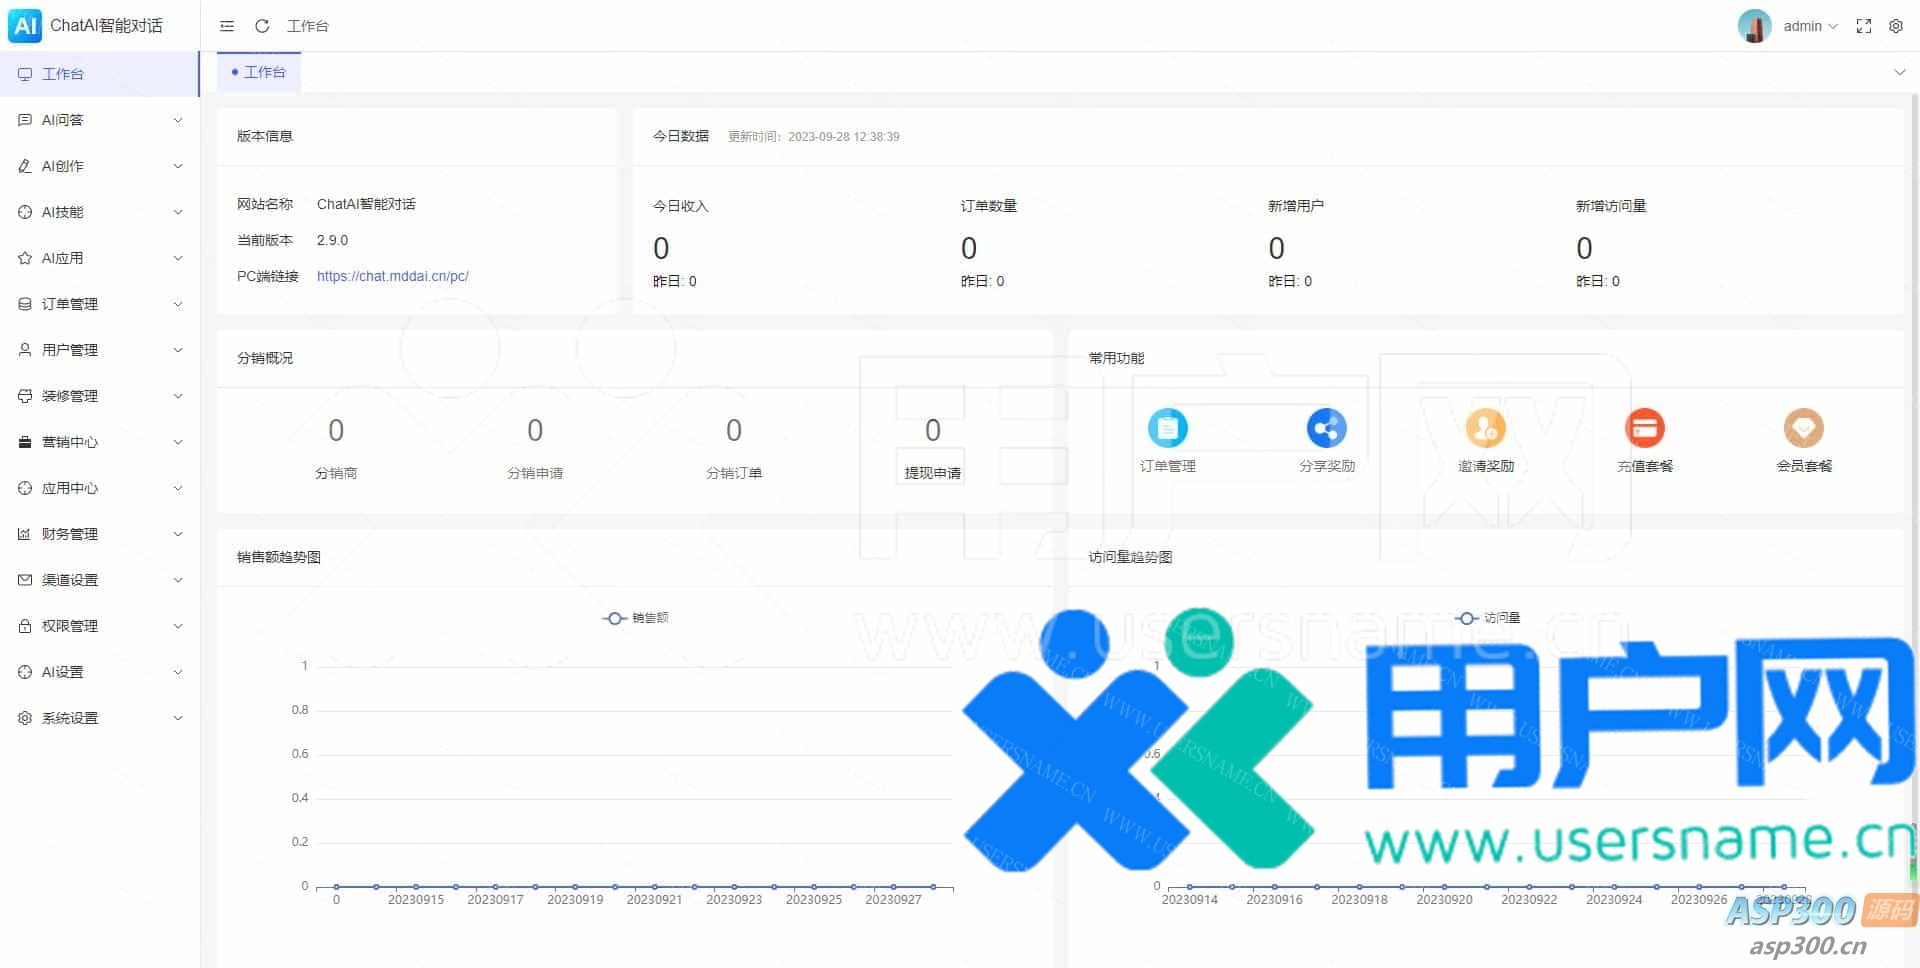Switch to the 工作台 page tab
The width and height of the screenshot is (1920, 968).
(x=260, y=72)
